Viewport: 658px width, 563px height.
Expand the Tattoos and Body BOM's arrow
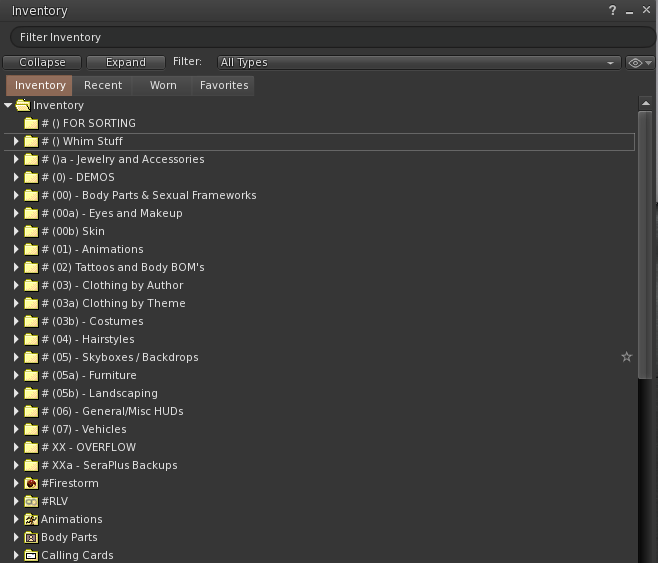click(x=16, y=267)
